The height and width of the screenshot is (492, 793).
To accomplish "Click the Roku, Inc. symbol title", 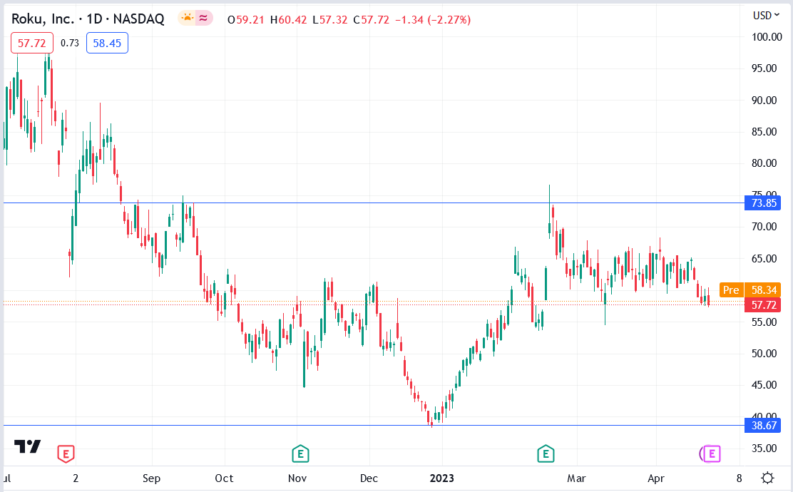I will click(88, 19).
